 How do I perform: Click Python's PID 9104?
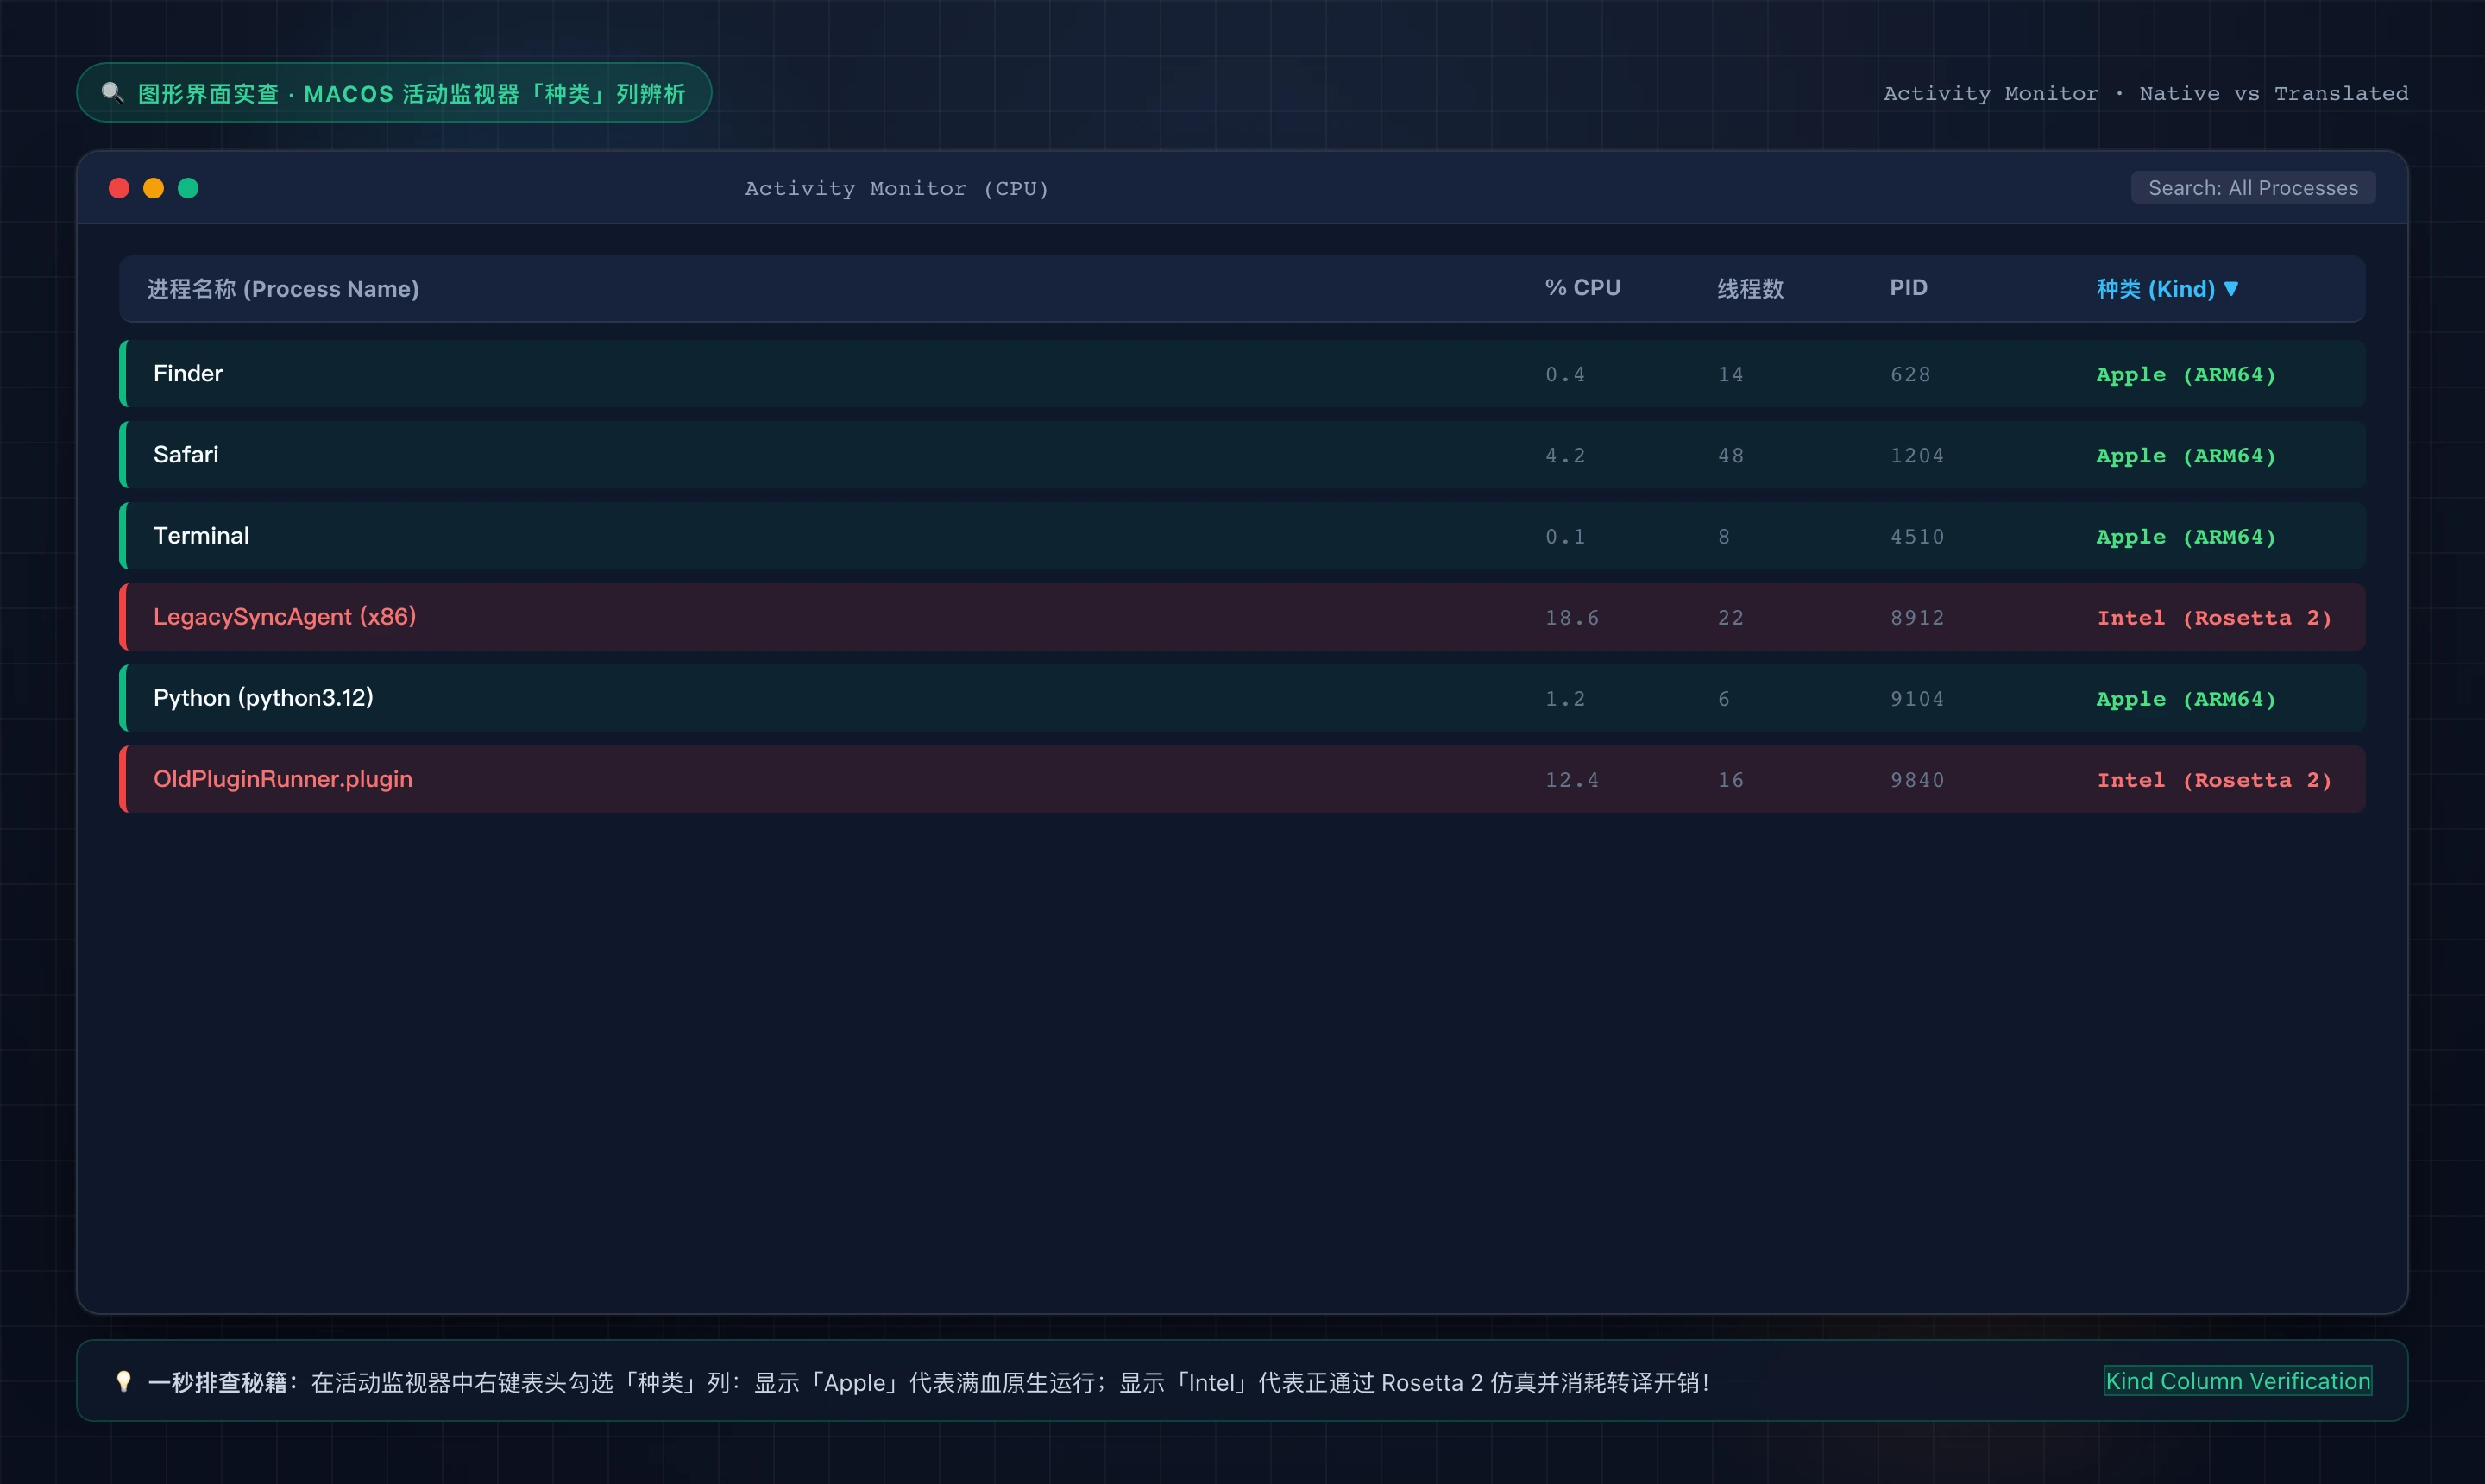tap(1917, 699)
